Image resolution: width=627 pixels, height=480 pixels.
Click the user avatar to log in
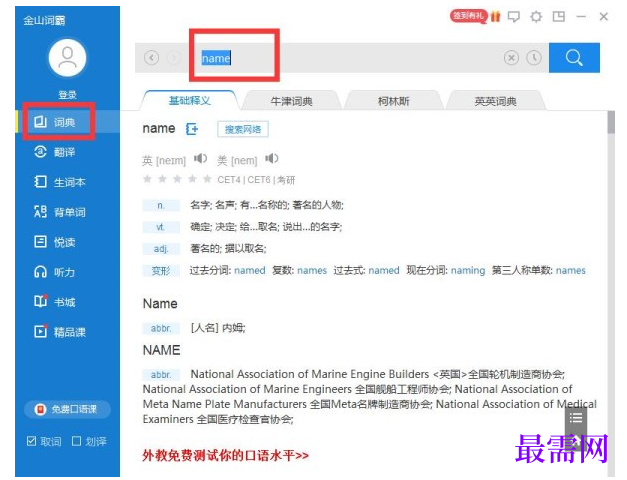click(x=67, y=58)
